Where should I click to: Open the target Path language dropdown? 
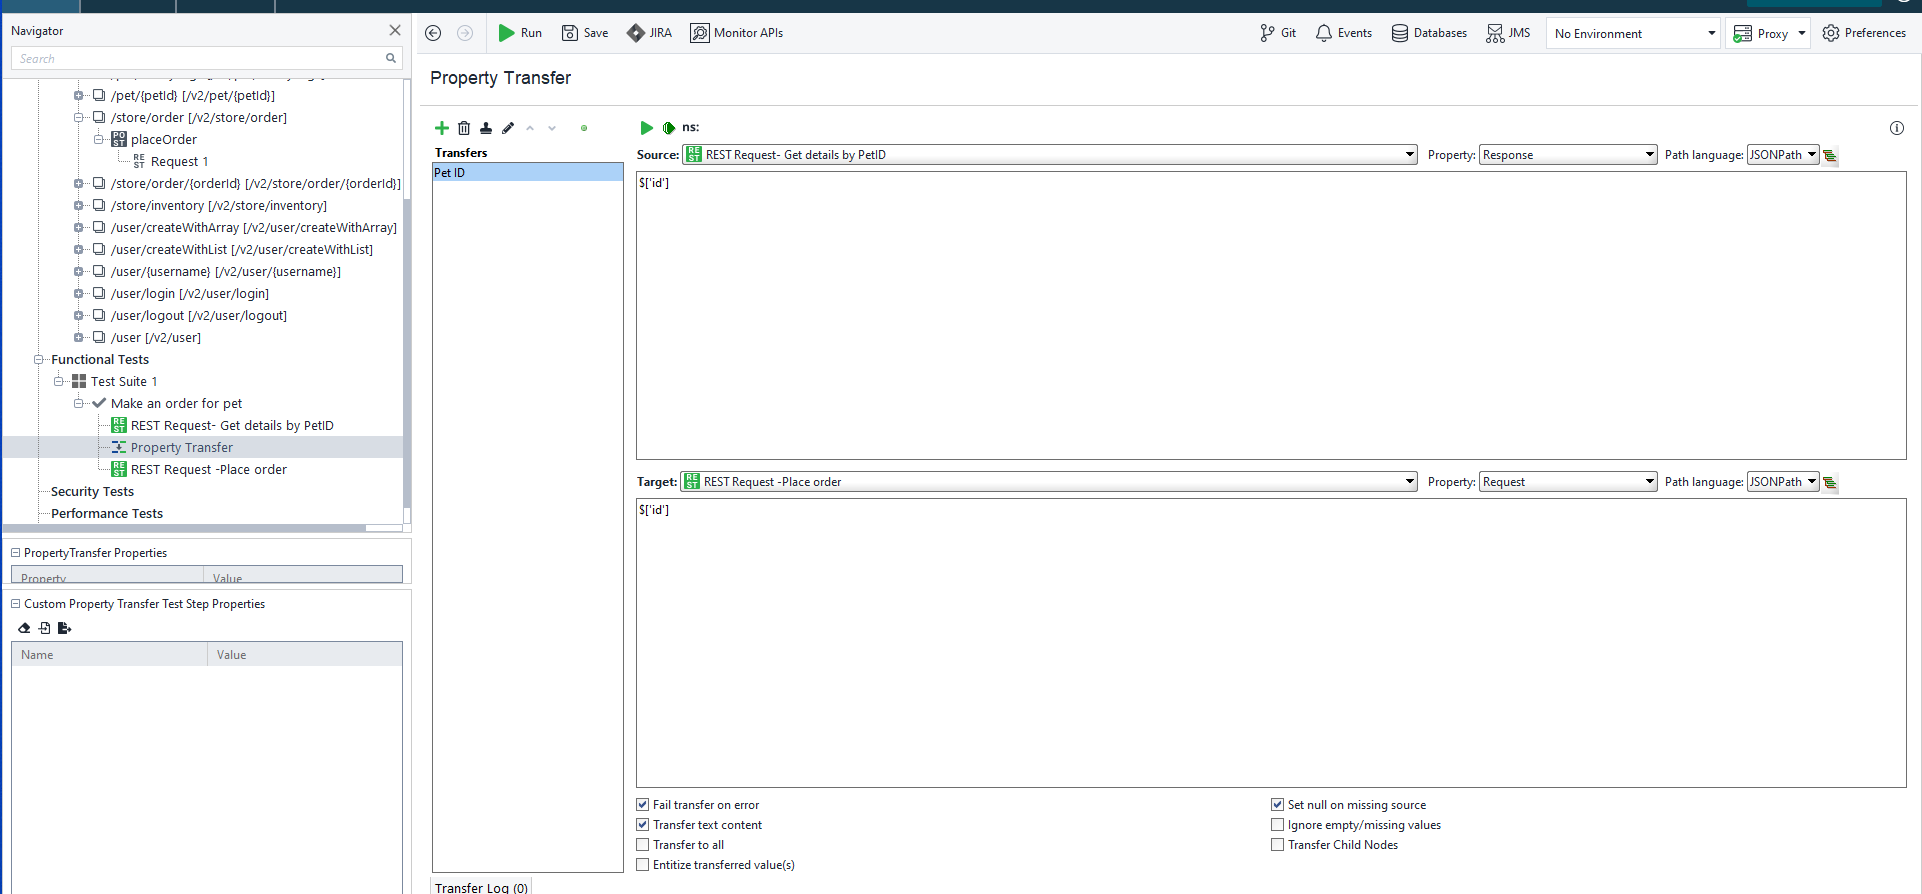tap(1783, 482)
